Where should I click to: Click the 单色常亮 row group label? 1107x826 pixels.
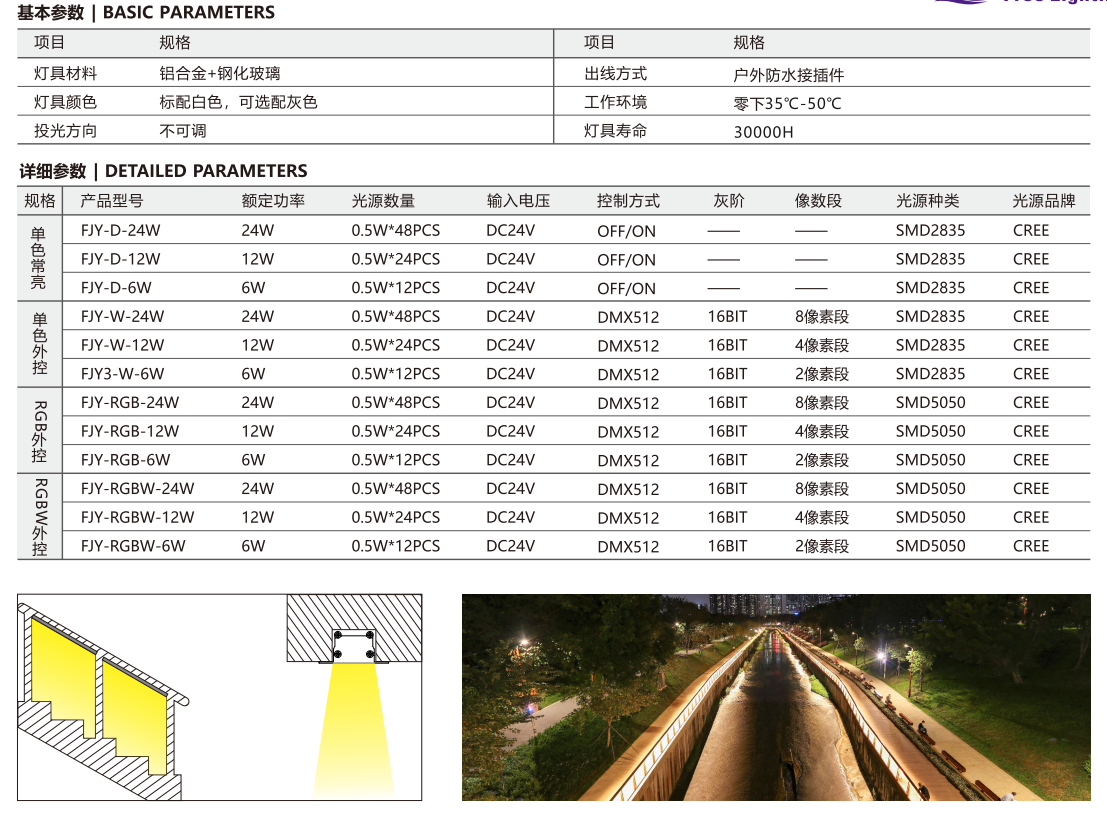(x=39, y=258)
